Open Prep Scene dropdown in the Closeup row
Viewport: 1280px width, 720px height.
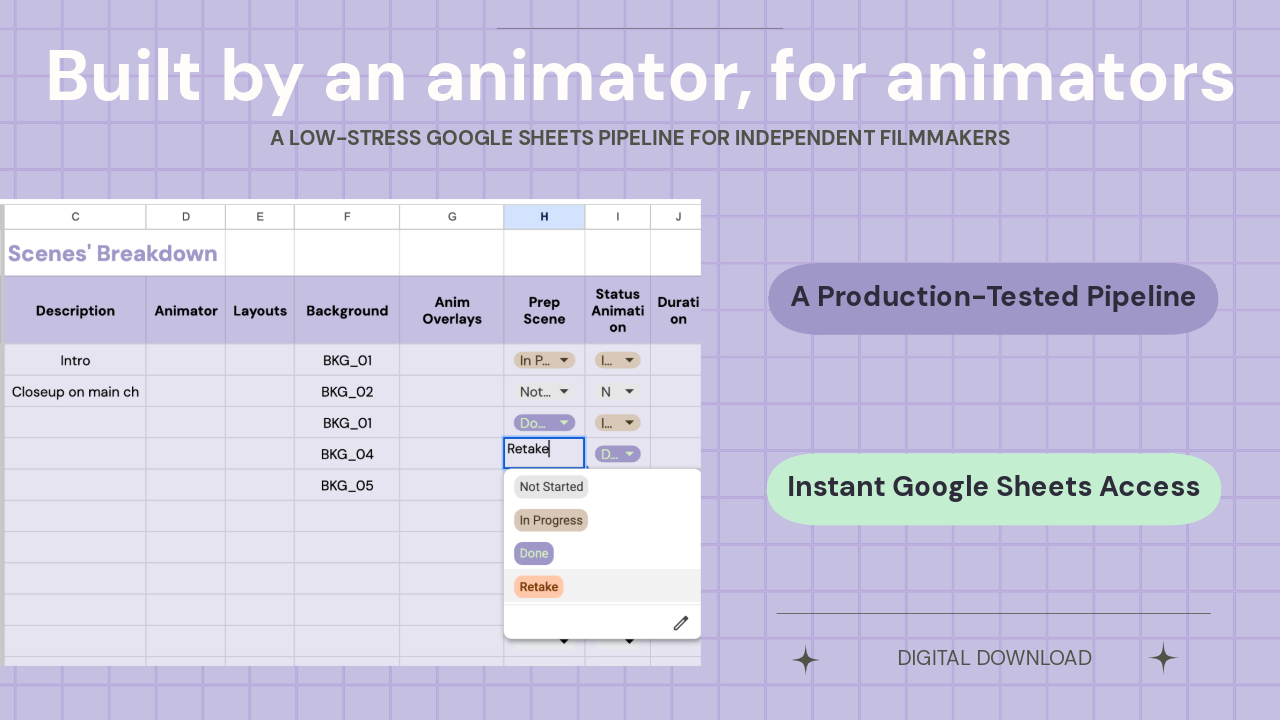[x=544, y=392]
